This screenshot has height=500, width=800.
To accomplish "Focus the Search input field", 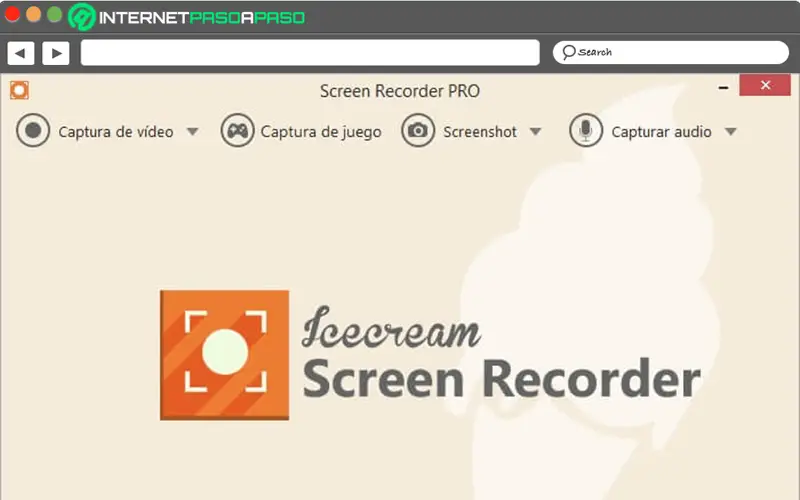I will point(670,52).
